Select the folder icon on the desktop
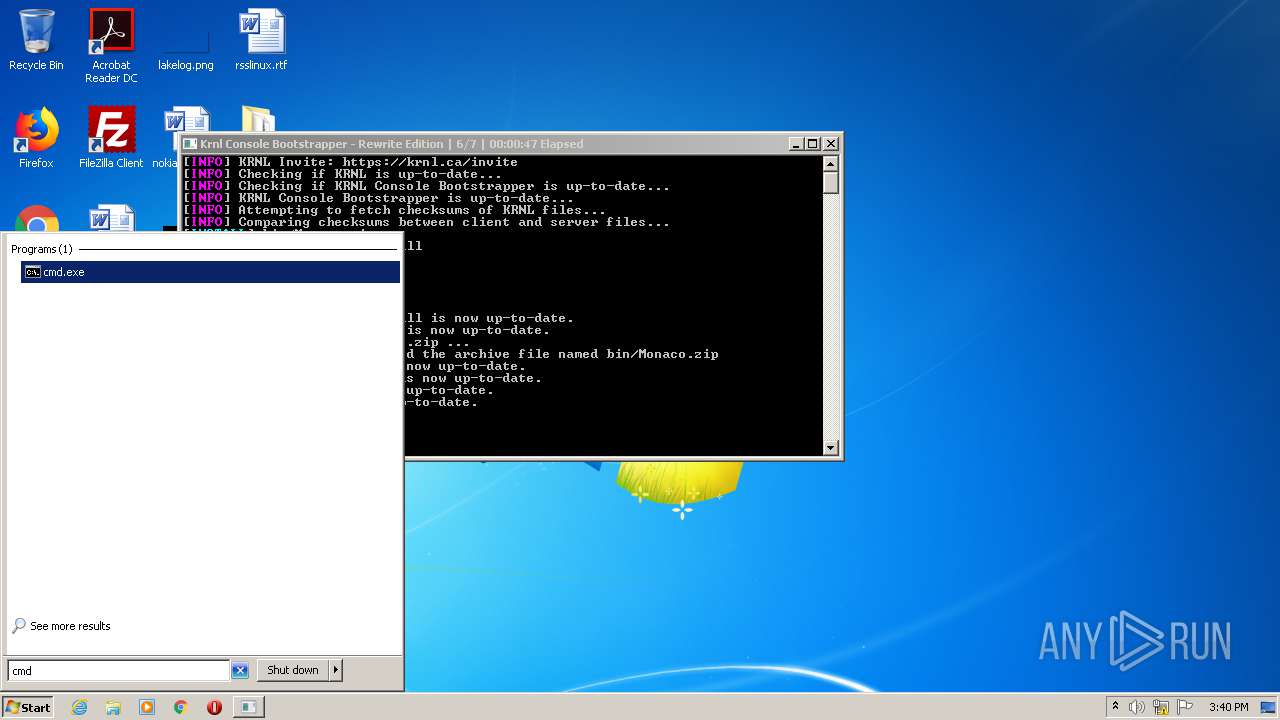 (x=258, y=119)
